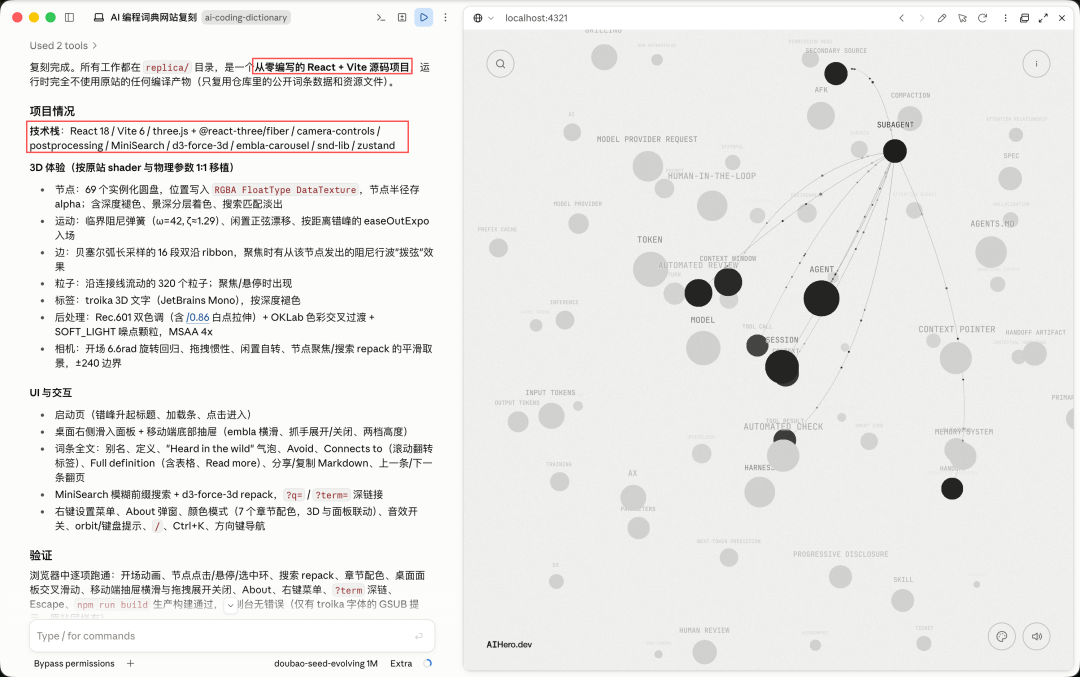Click the upload/export box icon in toolbar
The height and width of the screenshot is (677, 1080).
click(x=402, y=17)
